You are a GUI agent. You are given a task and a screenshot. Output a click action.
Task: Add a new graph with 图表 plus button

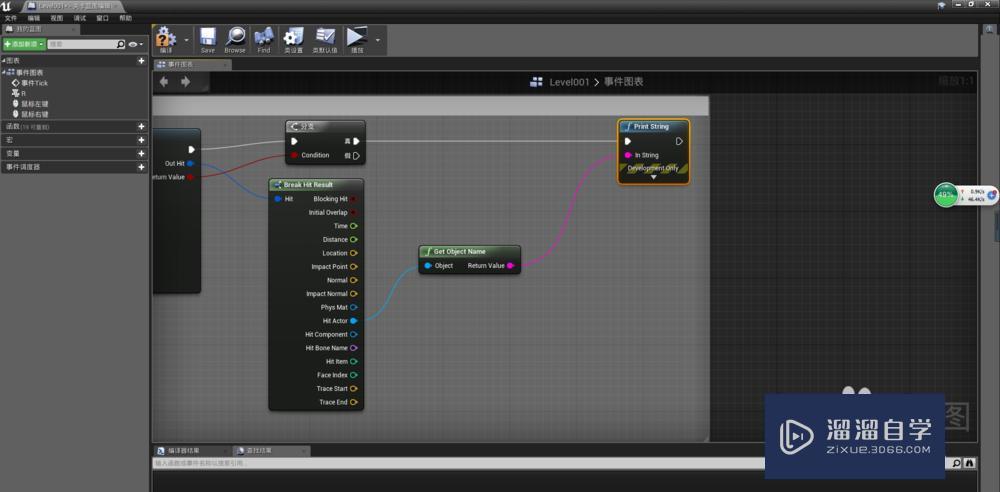coord(142,61)
